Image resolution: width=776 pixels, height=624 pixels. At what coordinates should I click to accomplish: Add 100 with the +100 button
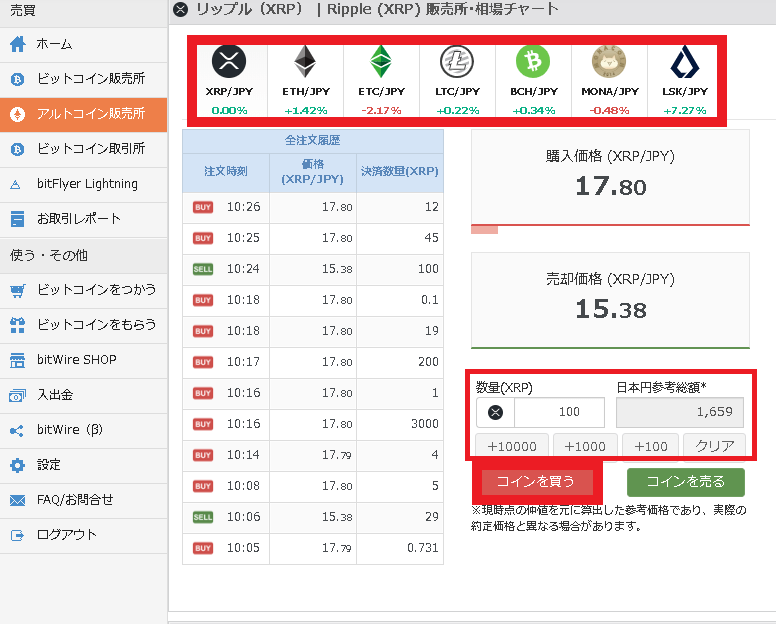coord(650,446)
